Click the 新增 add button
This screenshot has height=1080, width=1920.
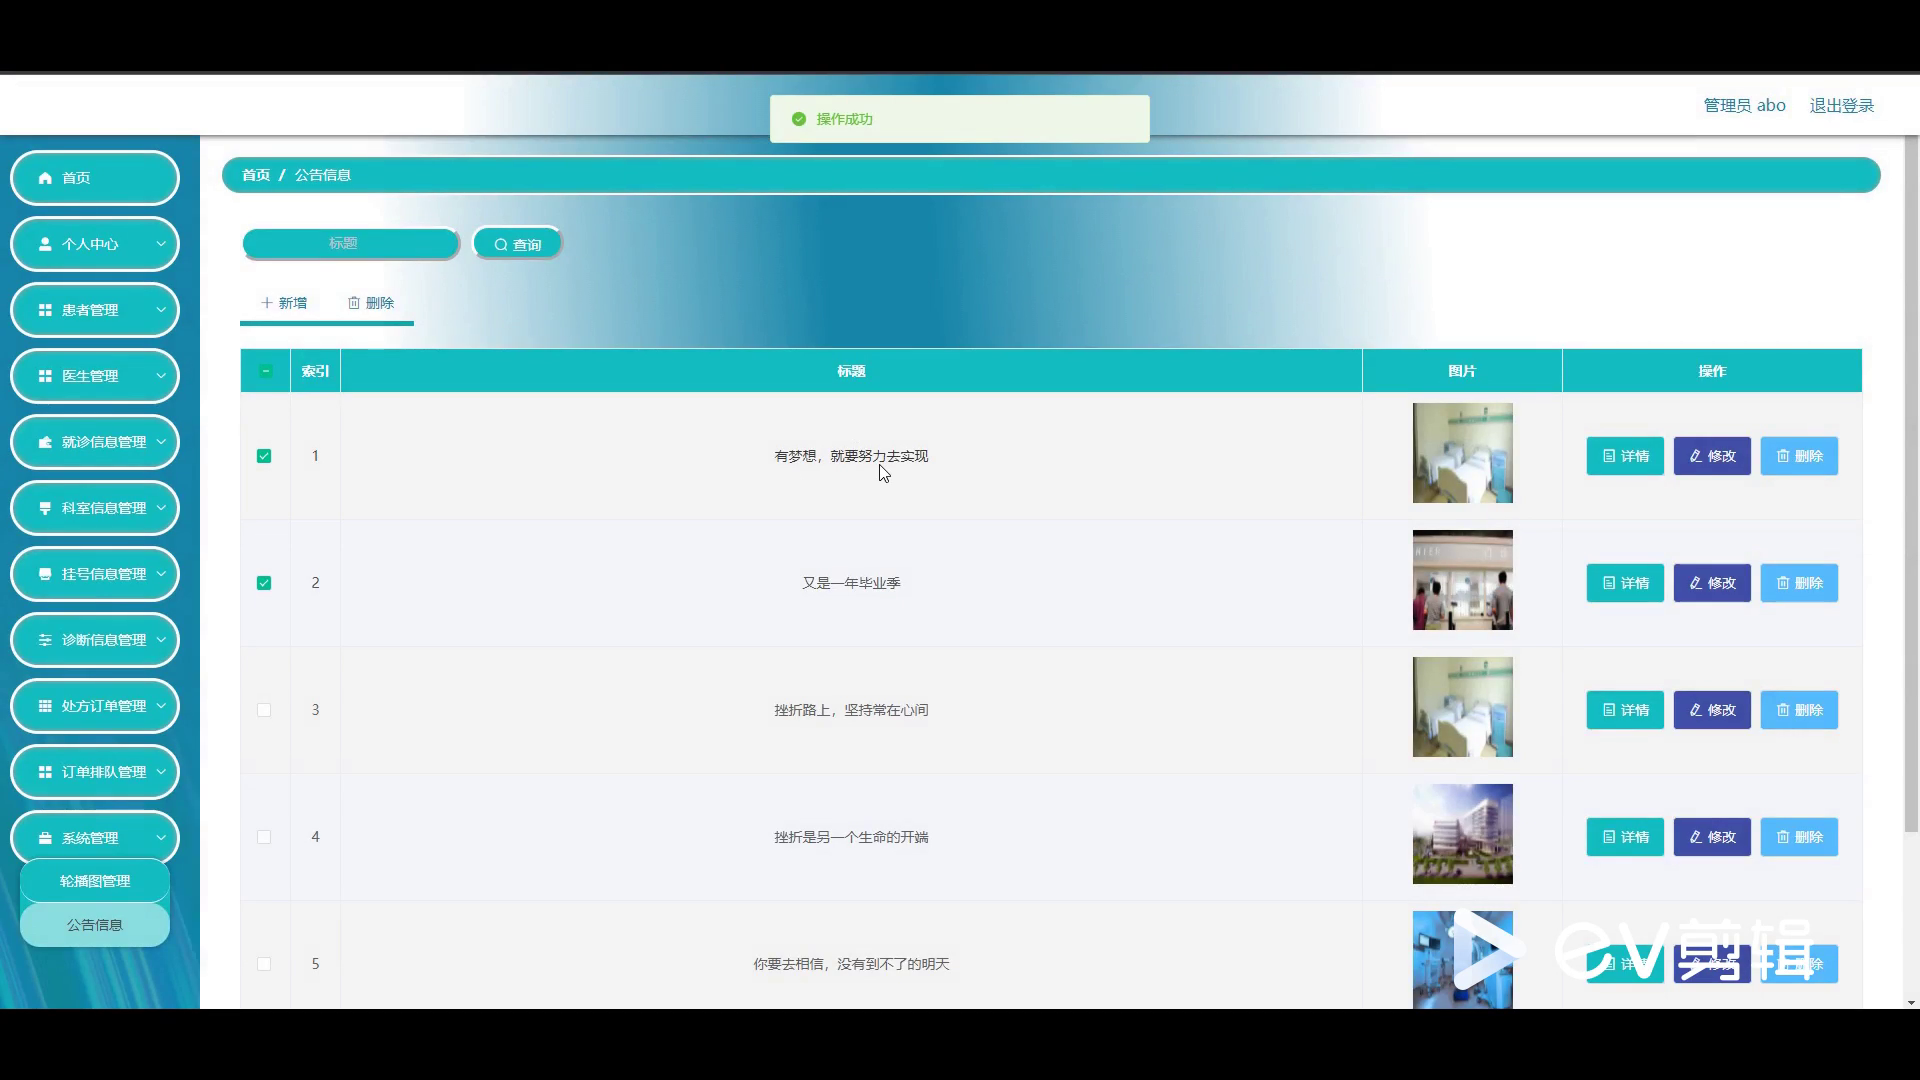[284, 303]
